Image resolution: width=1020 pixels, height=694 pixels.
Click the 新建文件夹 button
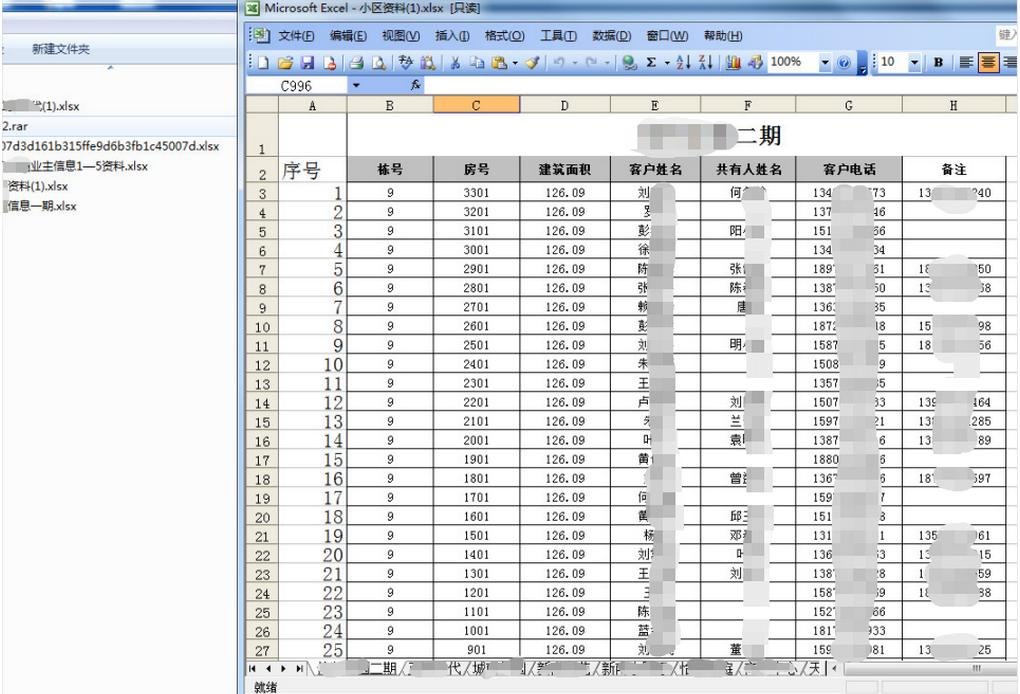(61, 49)
